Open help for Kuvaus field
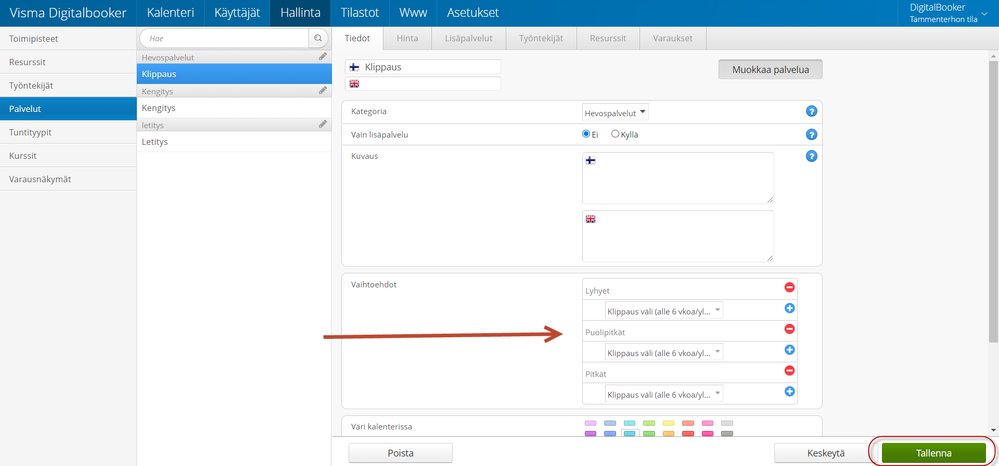 811,156
